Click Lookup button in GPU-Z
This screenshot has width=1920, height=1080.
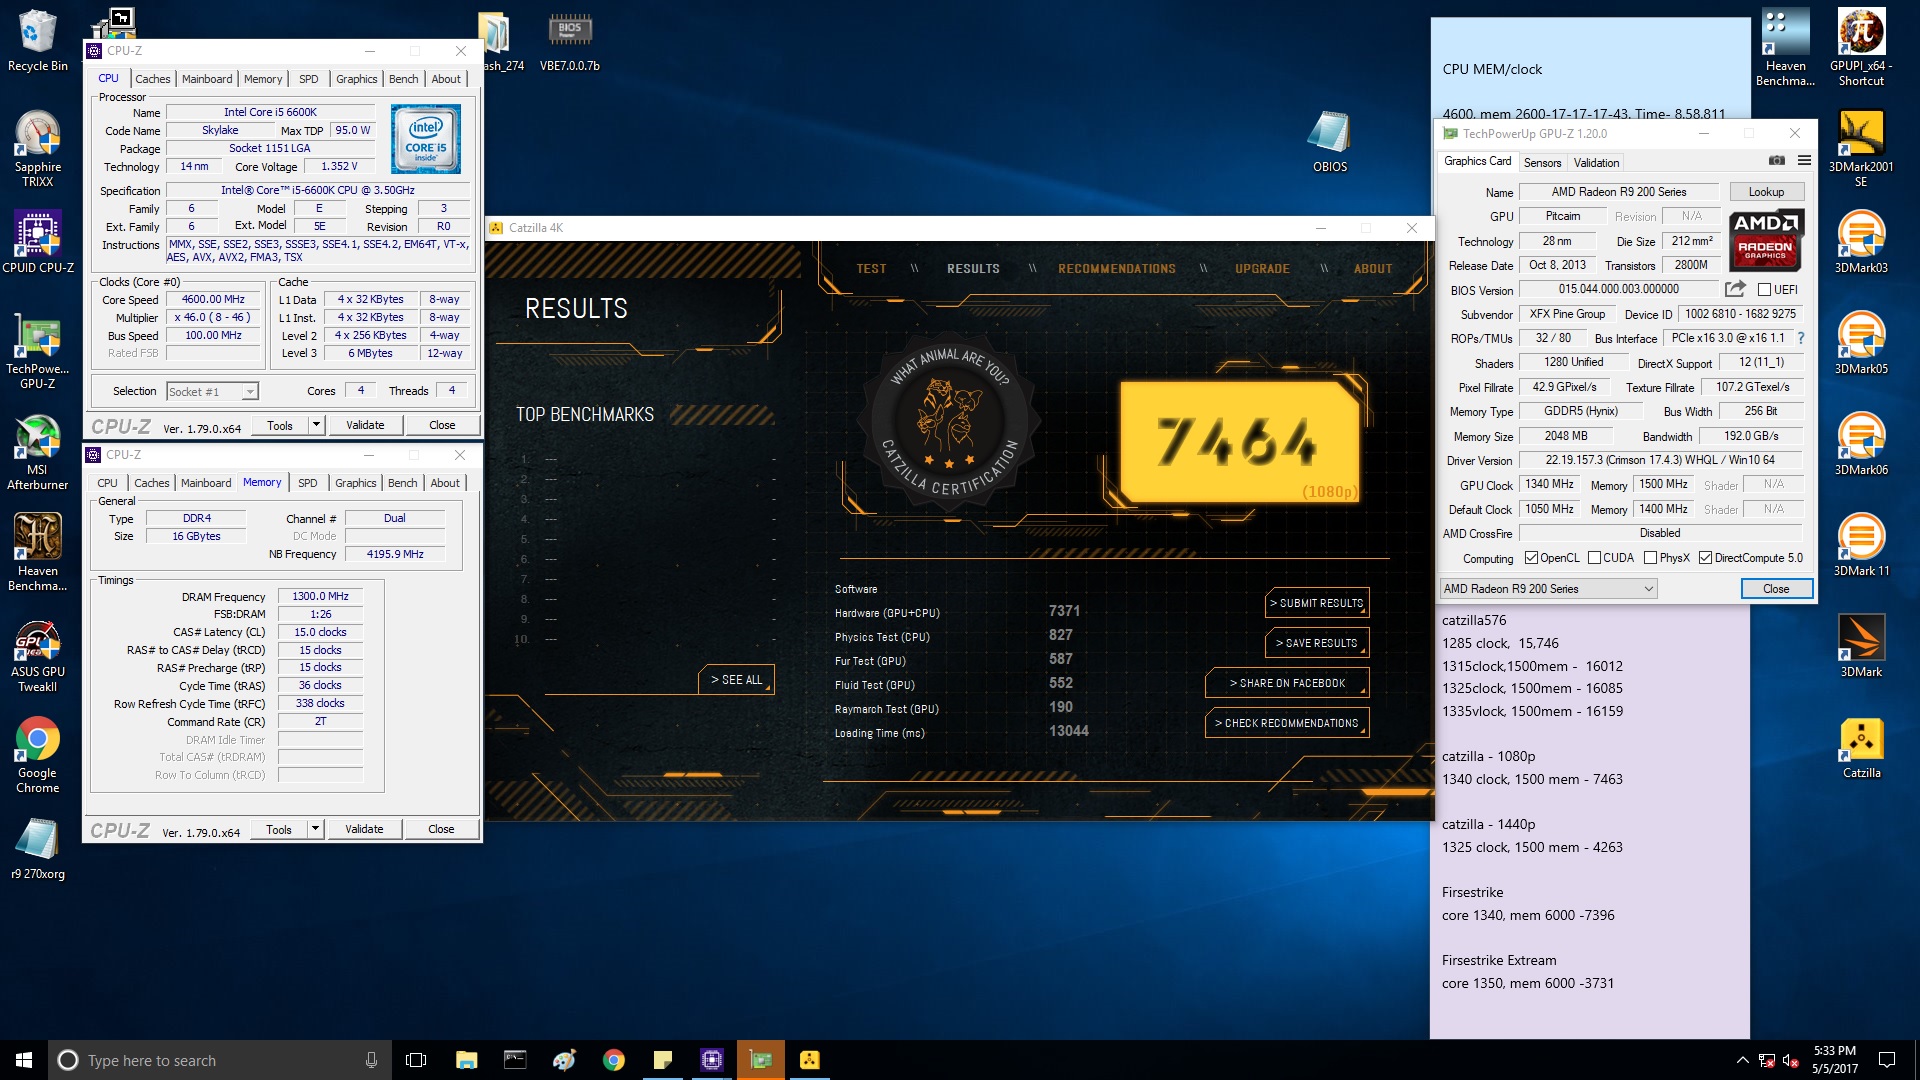click(1766, 192)
